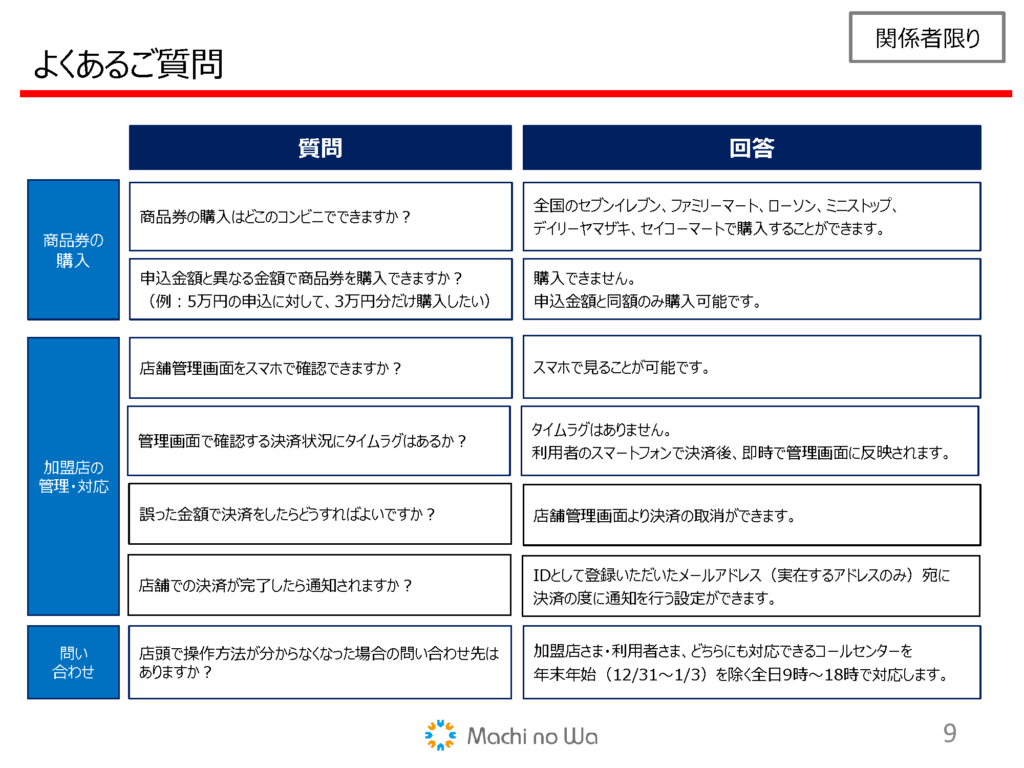Select question about 誤った金額で決済

coord(320,514)
